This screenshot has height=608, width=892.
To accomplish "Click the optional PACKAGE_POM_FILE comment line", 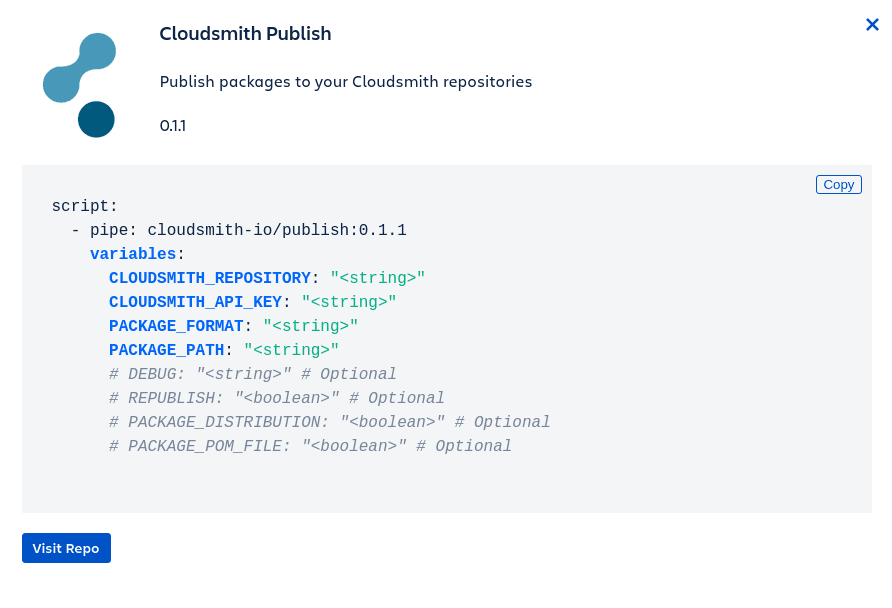I will (310, 446).
